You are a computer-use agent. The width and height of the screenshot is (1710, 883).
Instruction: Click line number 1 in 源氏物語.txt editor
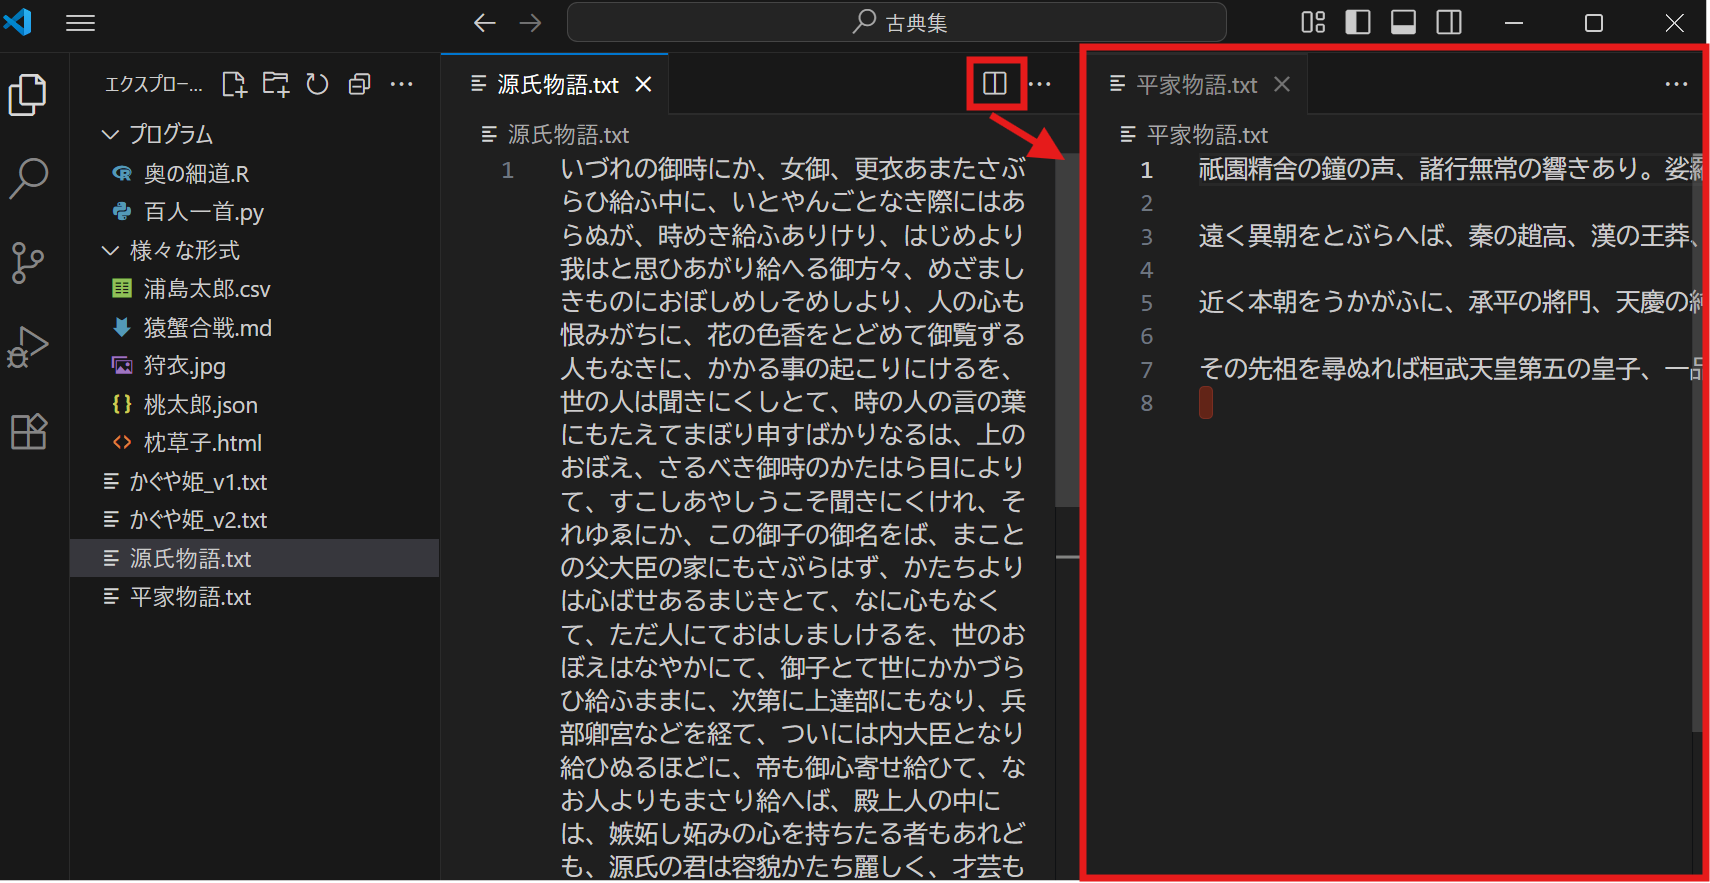pyautogui.click(x=508, y=170)
